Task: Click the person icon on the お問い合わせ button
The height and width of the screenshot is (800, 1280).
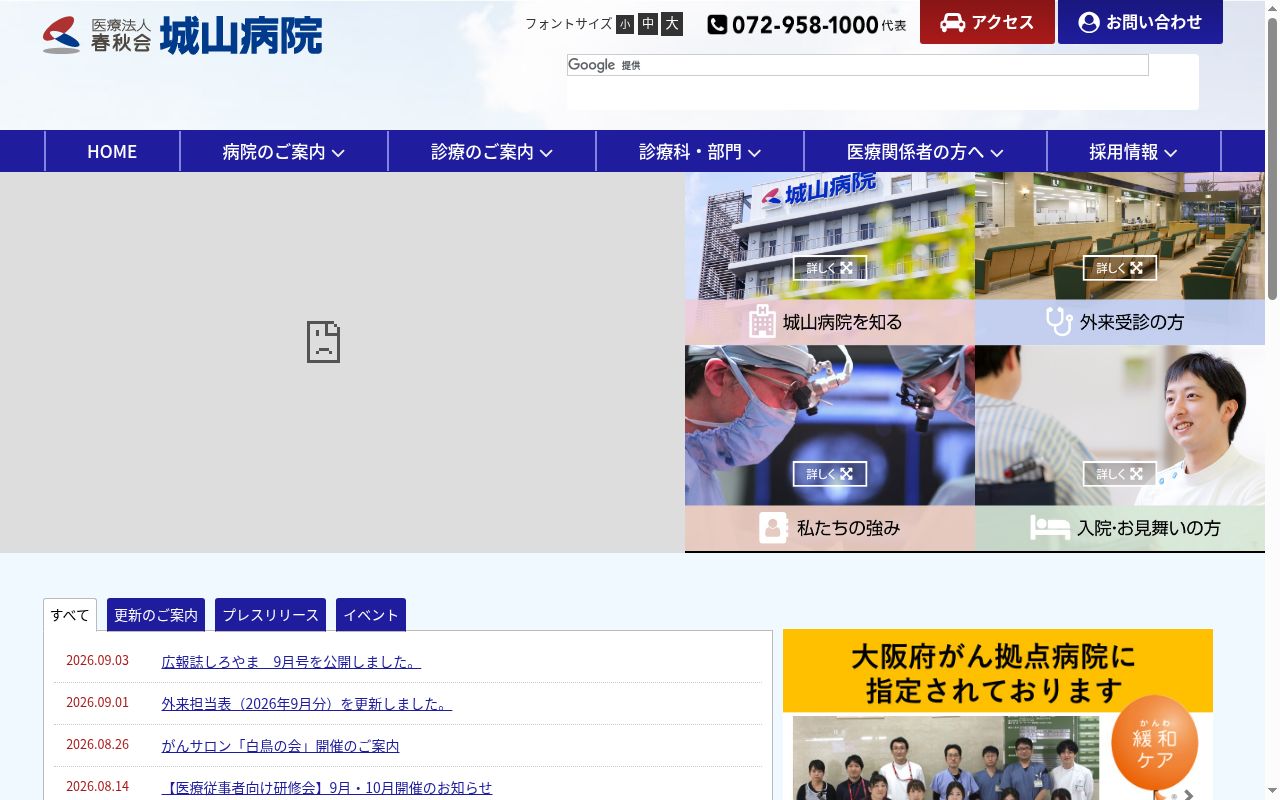Action: [1089, 22]
